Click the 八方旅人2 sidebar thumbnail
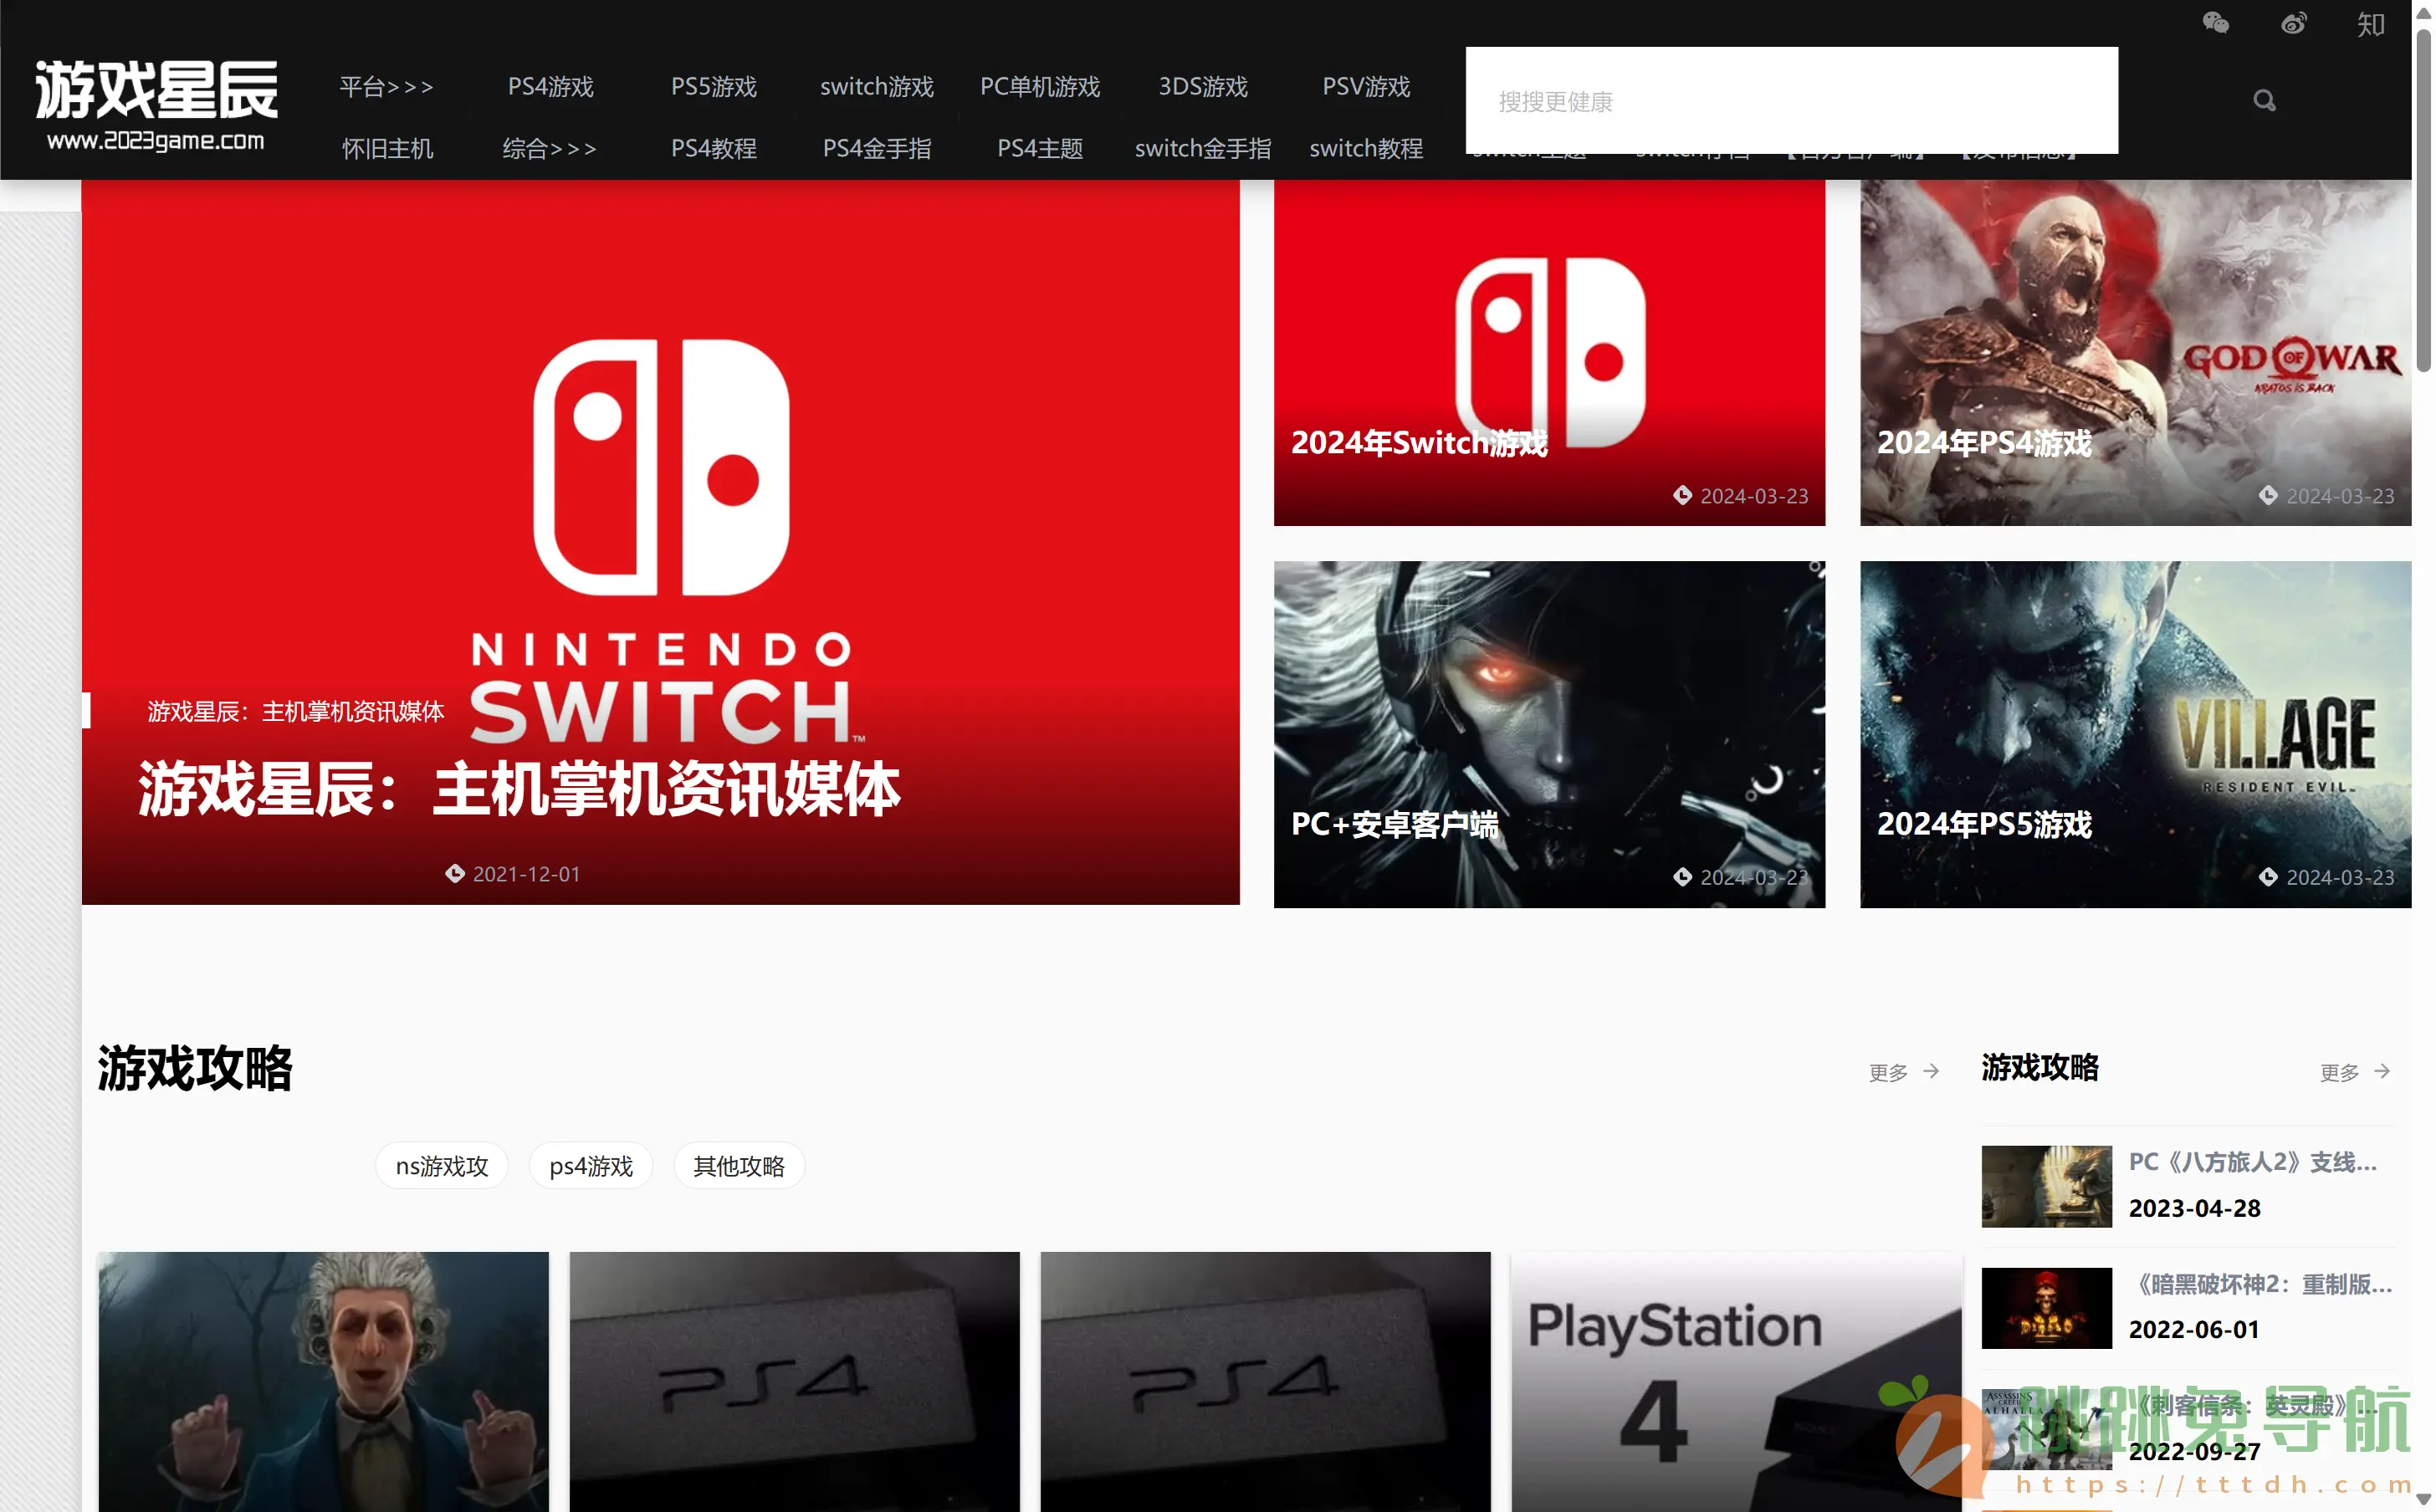 (2046, 1186)
